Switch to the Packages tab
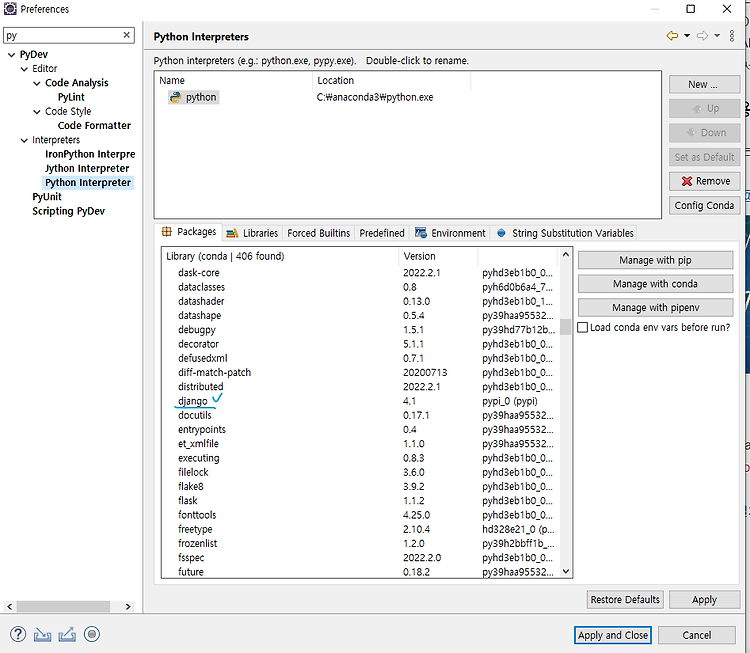750x653 pixels. click(x=188, y=232)
